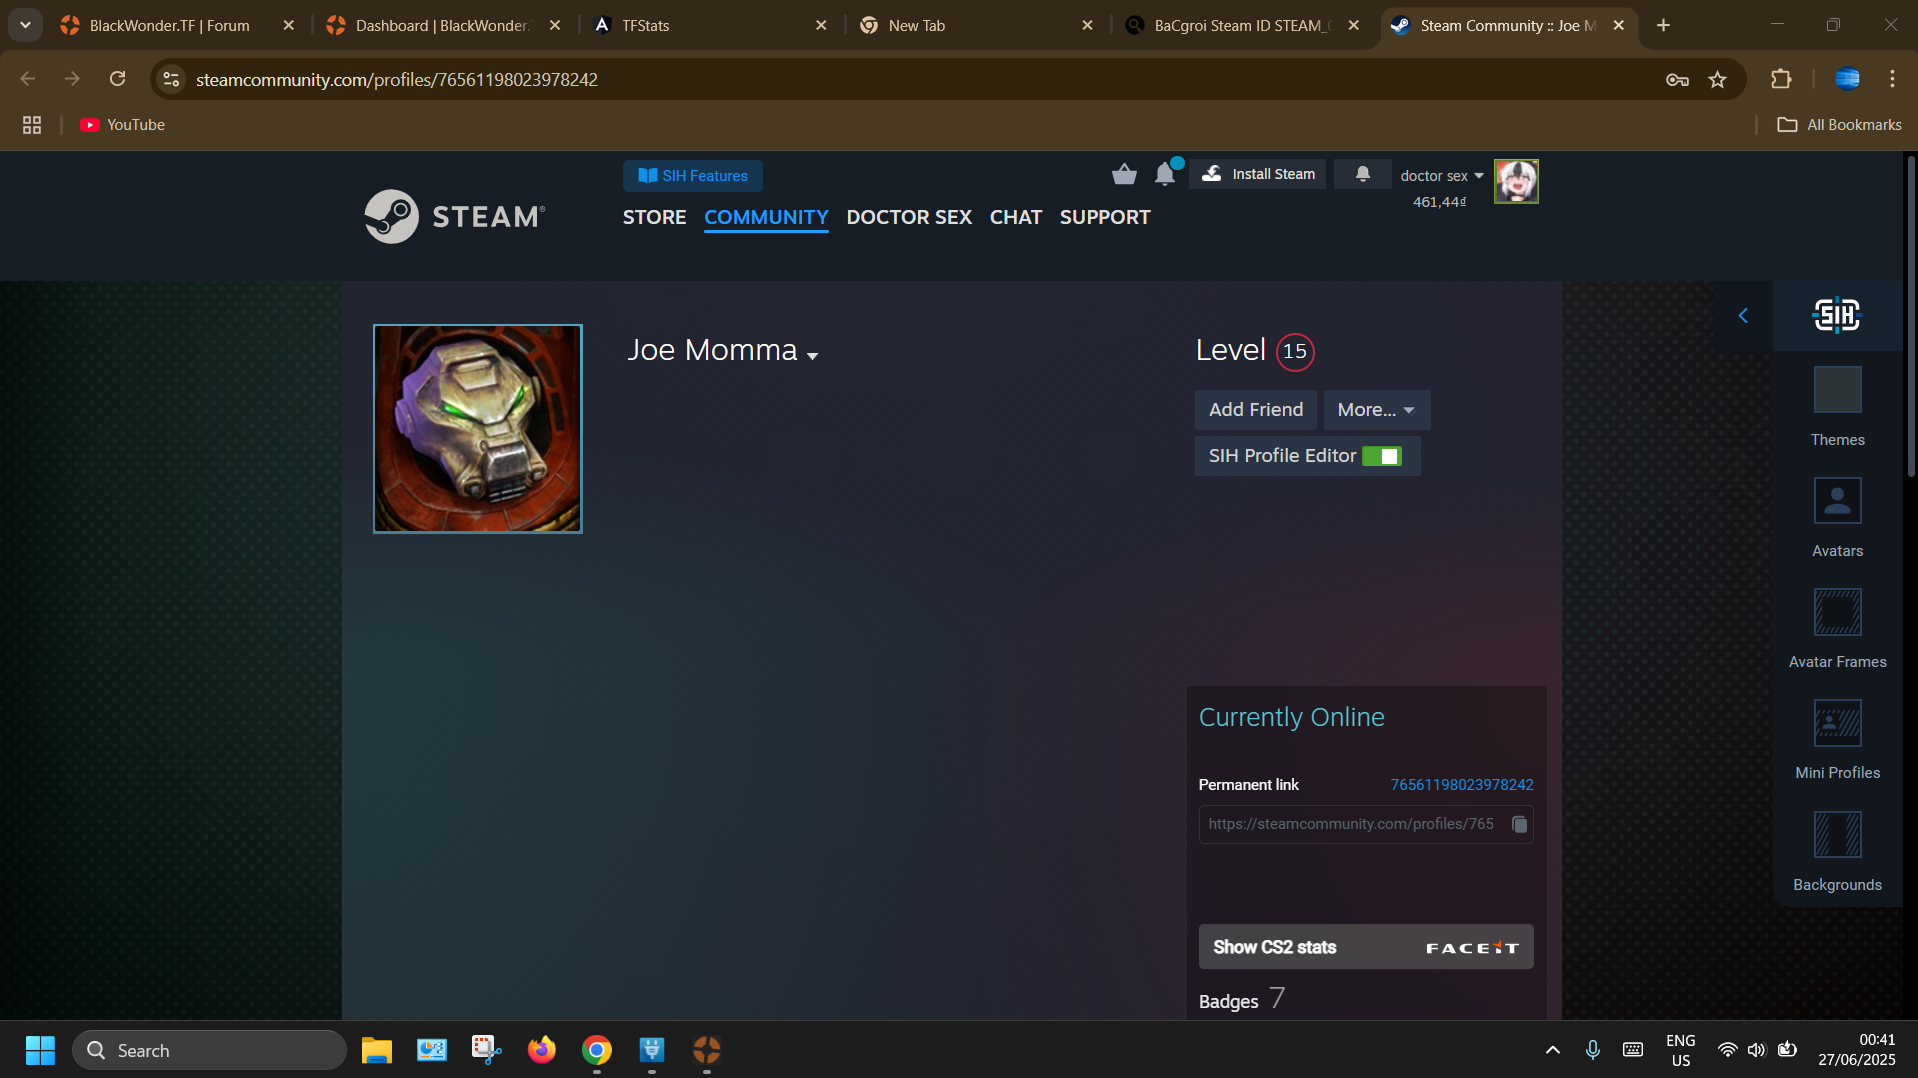
Task: Open Chrome three-dot menu
Action: click(1892, 79)
